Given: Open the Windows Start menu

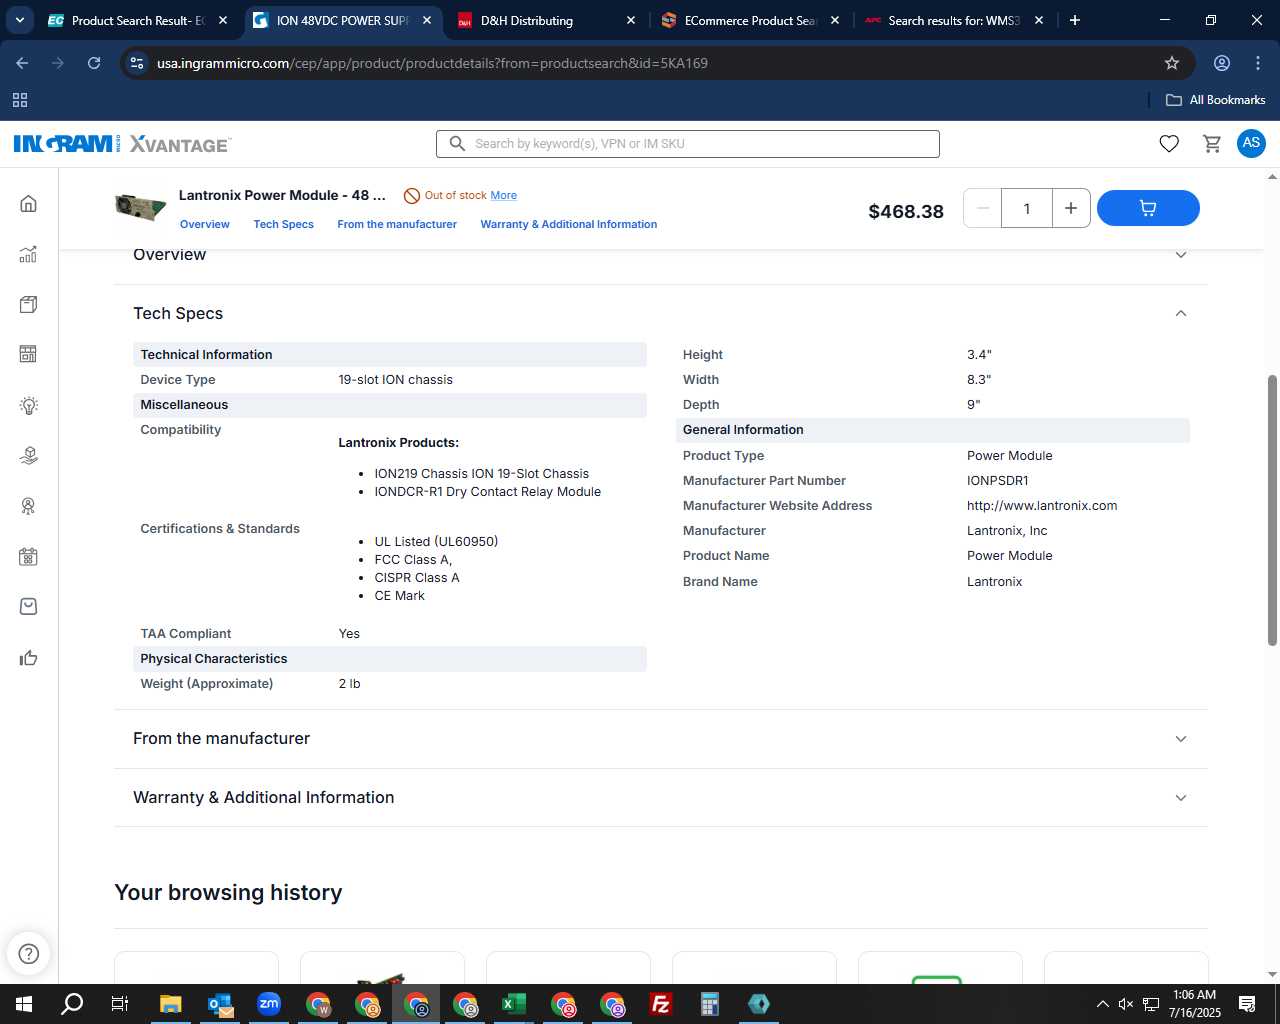Looking at the screenshot, I should 24,1004.
